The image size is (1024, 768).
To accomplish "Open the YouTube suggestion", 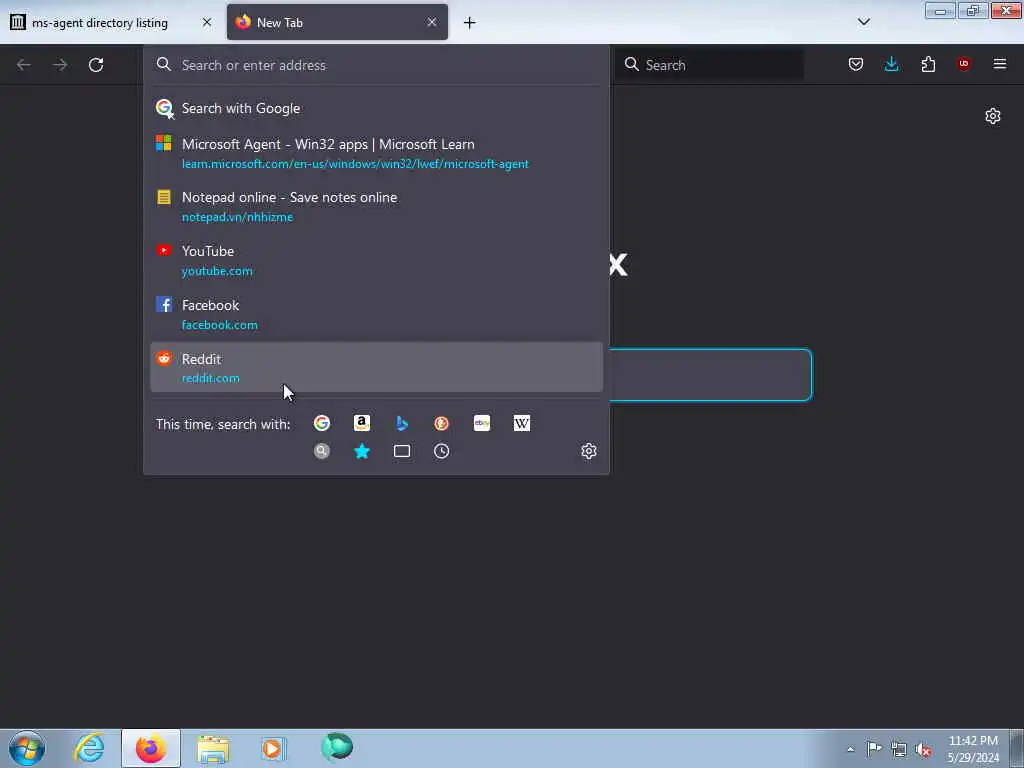I will coord(376,261).
